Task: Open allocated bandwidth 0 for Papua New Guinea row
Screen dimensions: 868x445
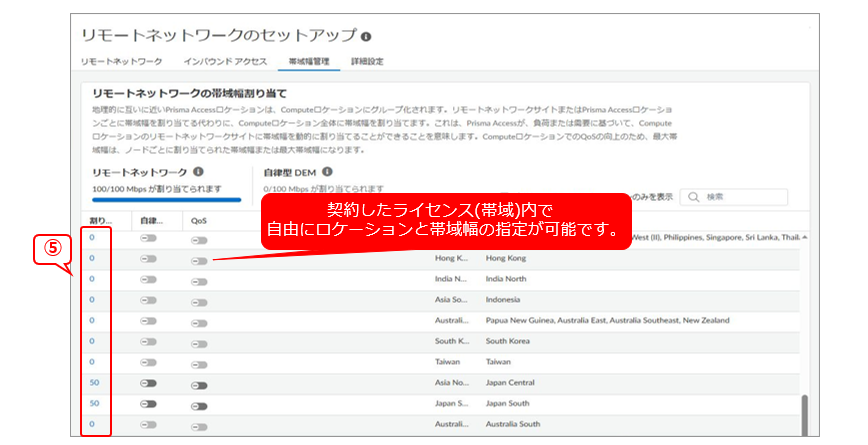Action: [x=92, y=320]
